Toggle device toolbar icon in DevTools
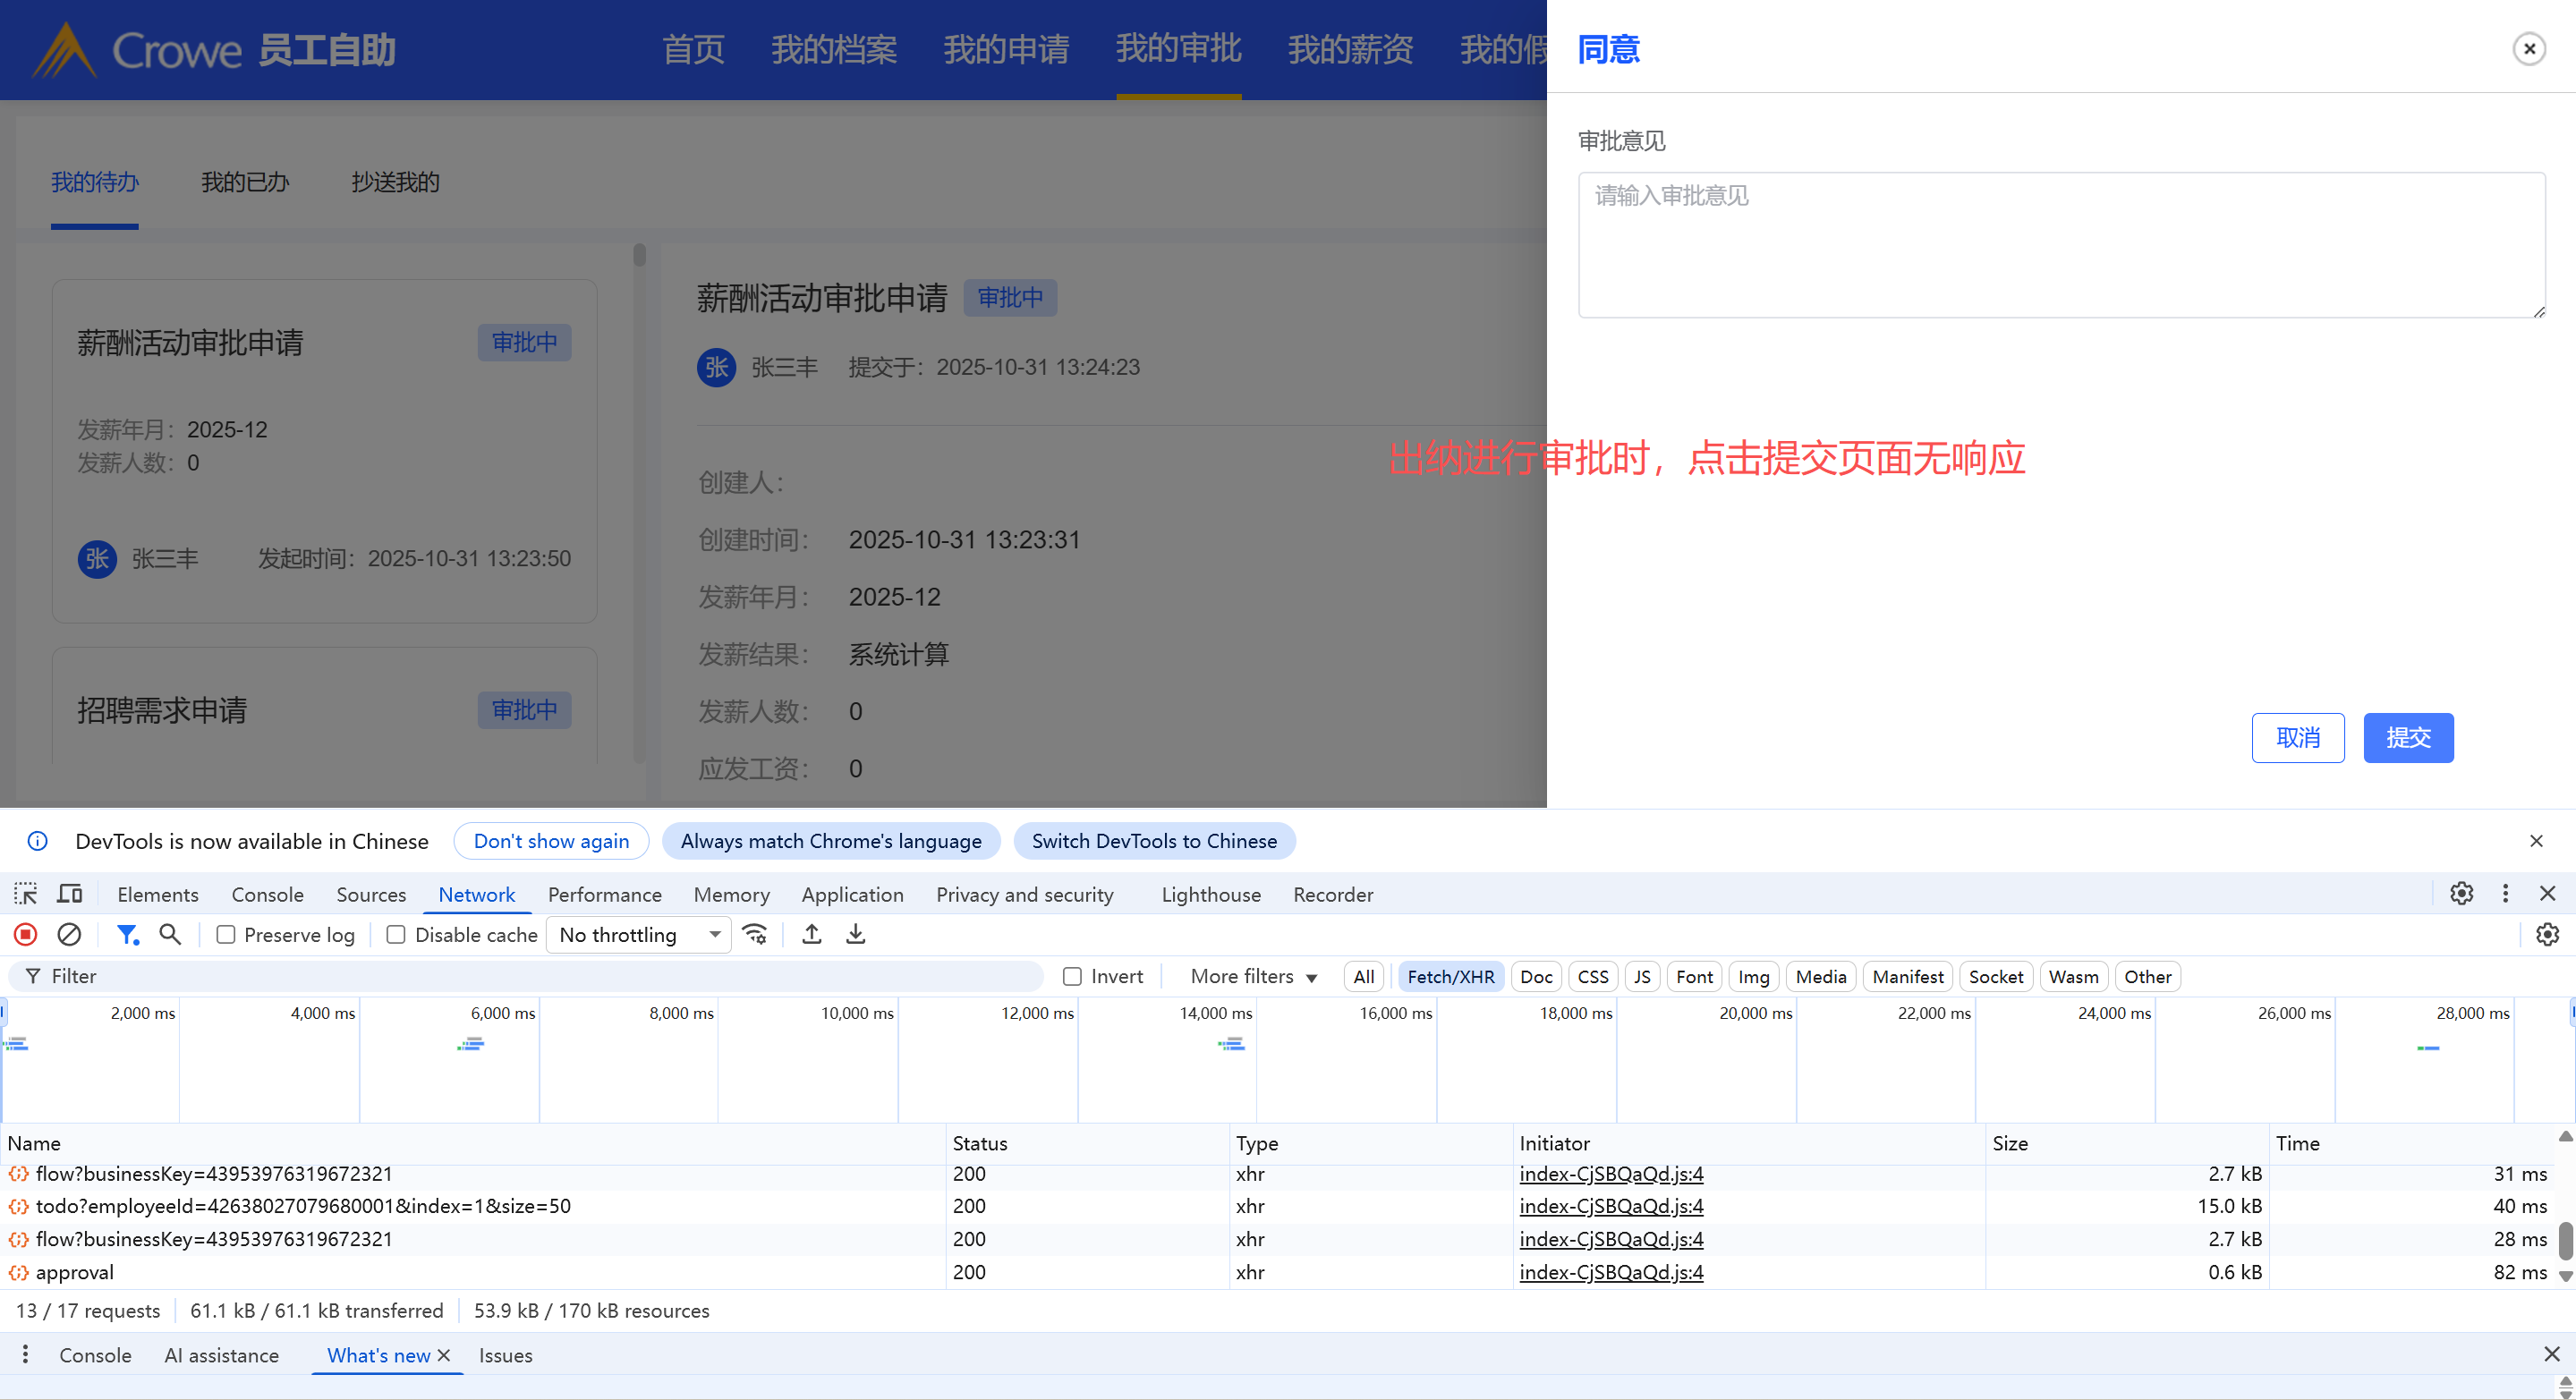Screen dimensions: 2576x1400 (x=70, y=894)
